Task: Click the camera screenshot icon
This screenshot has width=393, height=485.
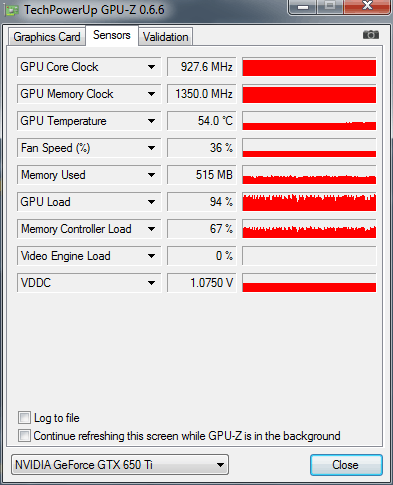Action: click(371, 34)
